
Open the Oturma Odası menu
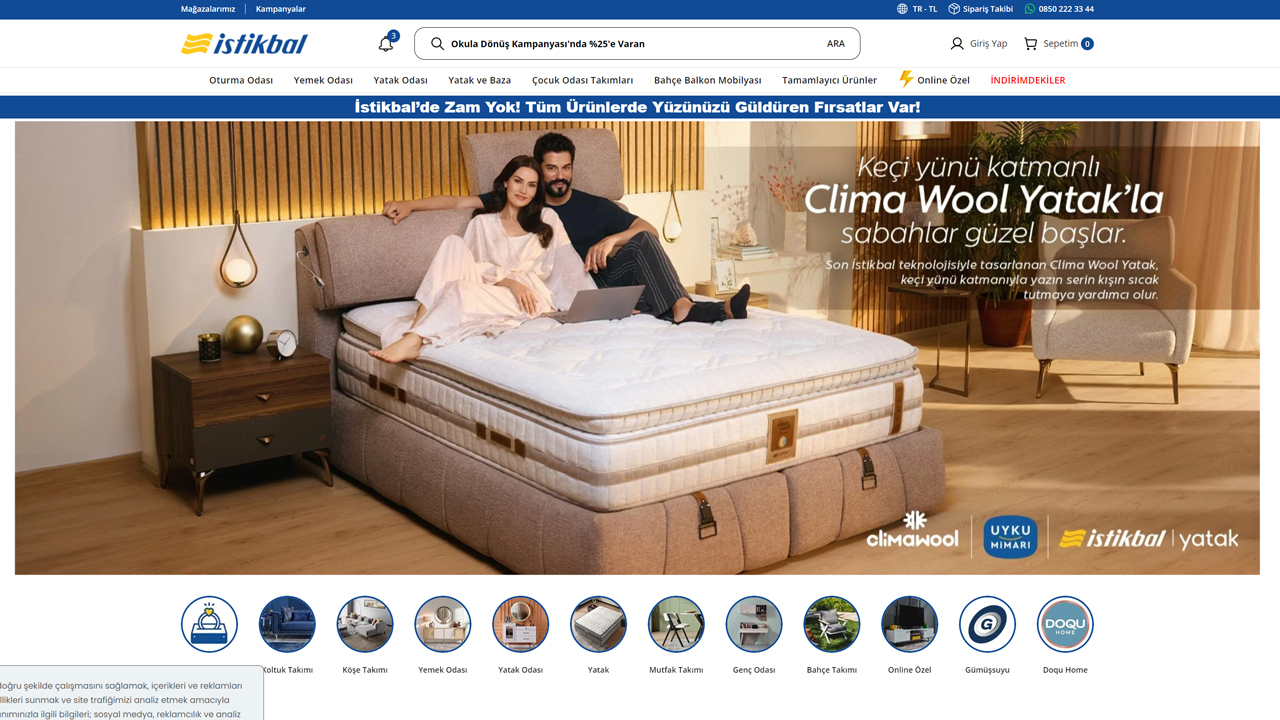pos(241,80)
